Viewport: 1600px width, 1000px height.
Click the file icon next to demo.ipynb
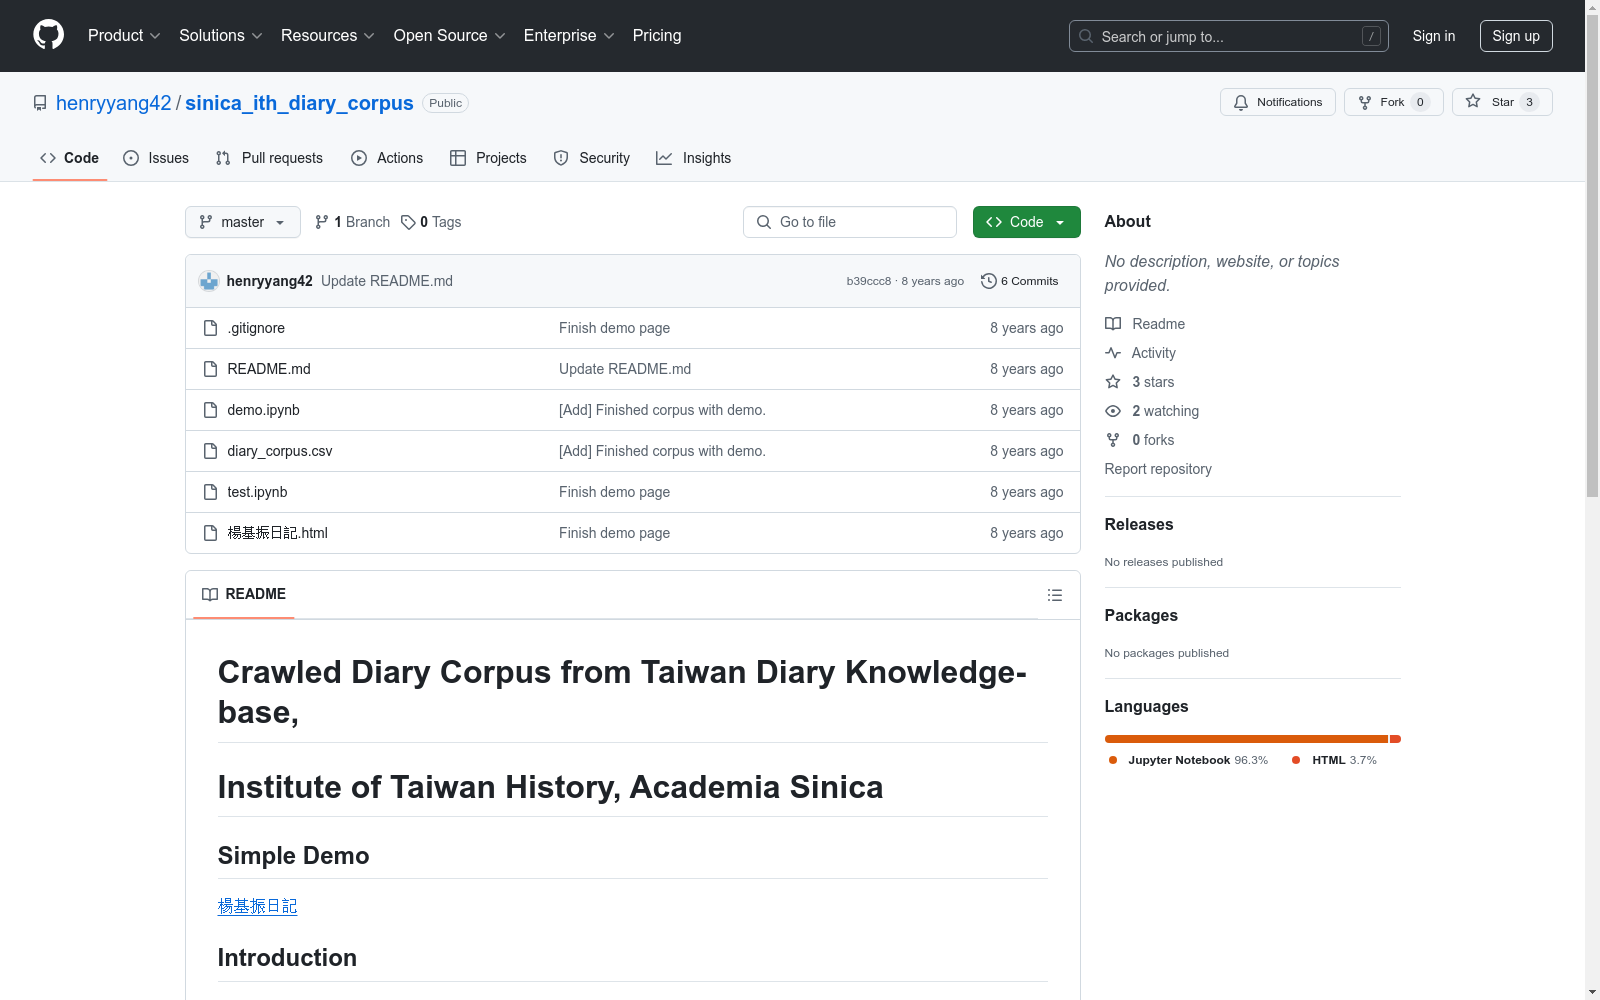(210, 410)
